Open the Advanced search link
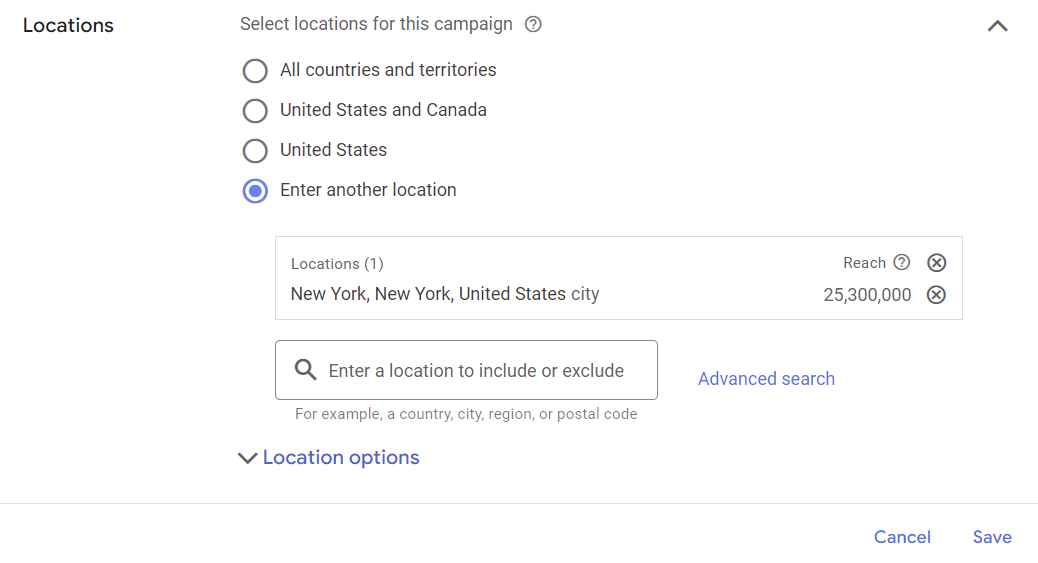This screenshot has width=1038, height=563. pyautogui.click(x=766, y=379)
